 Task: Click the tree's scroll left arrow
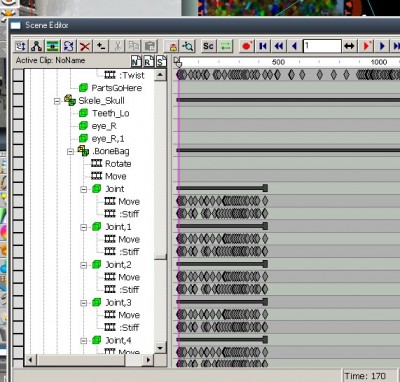coord(30,360)
